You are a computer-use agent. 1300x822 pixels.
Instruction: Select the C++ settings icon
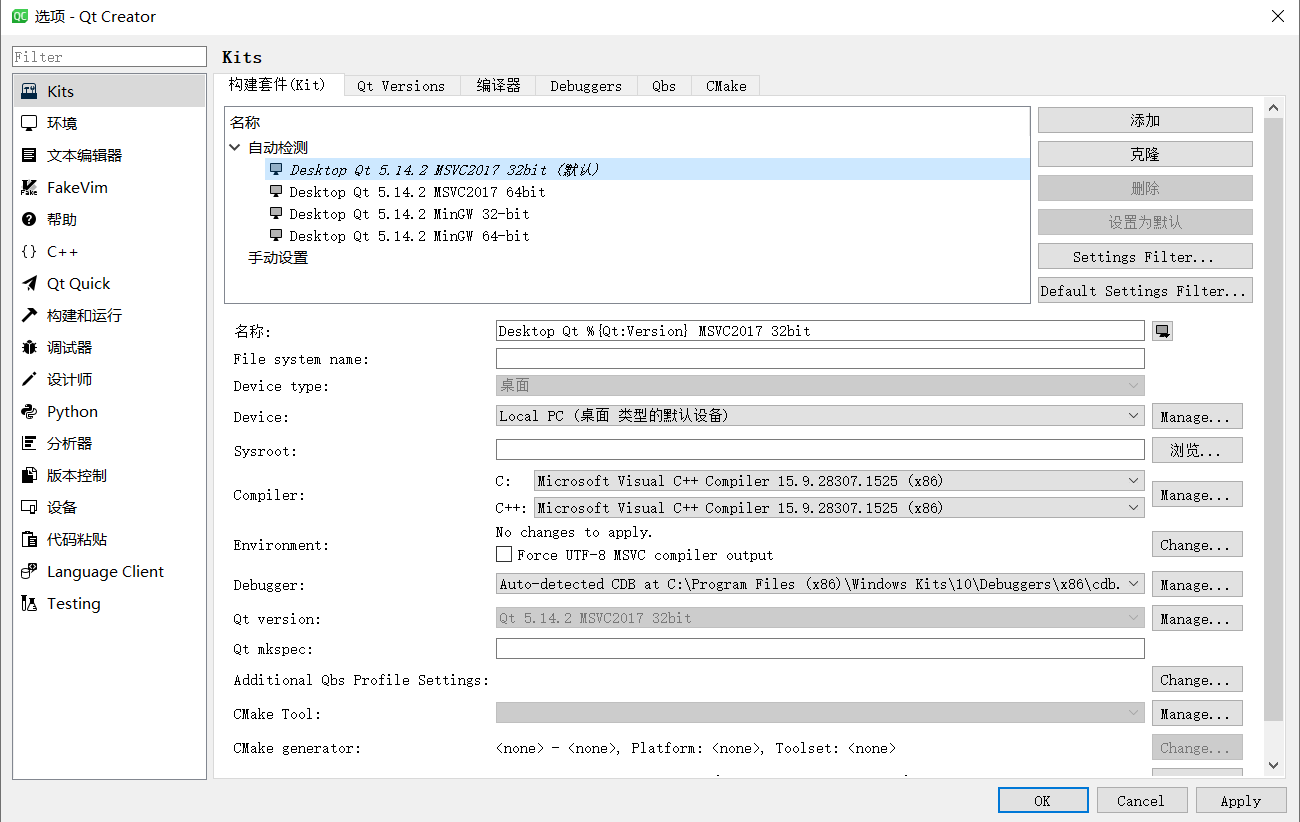coord(33,251)
